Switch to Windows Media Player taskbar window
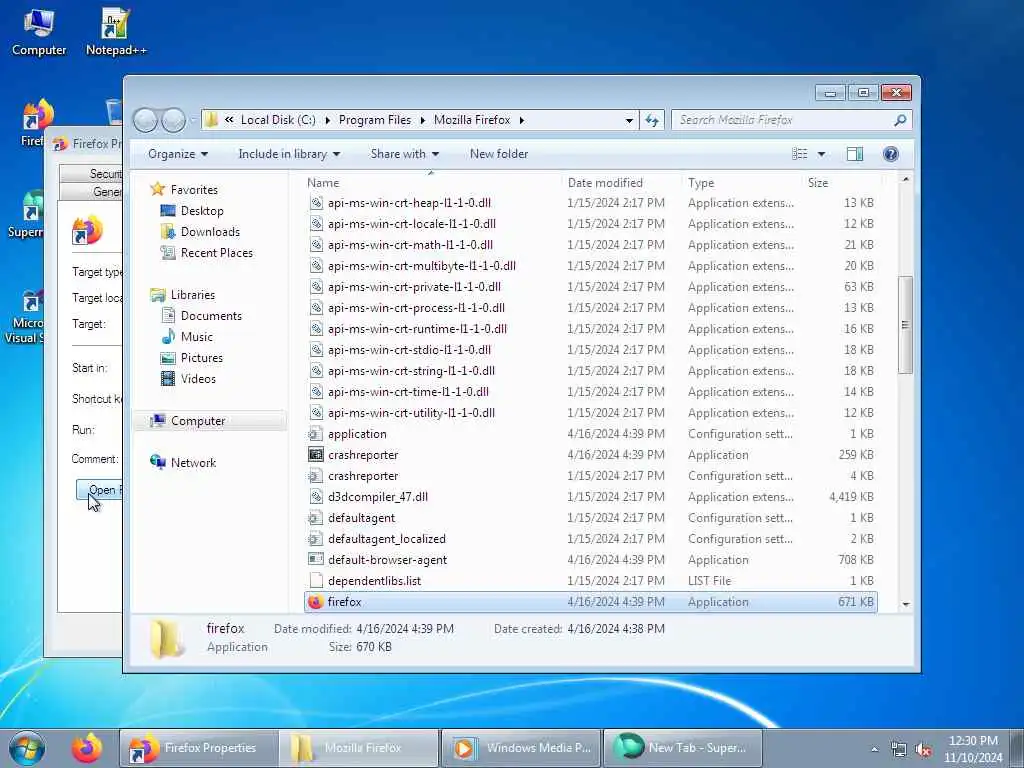 coord(520,748)
